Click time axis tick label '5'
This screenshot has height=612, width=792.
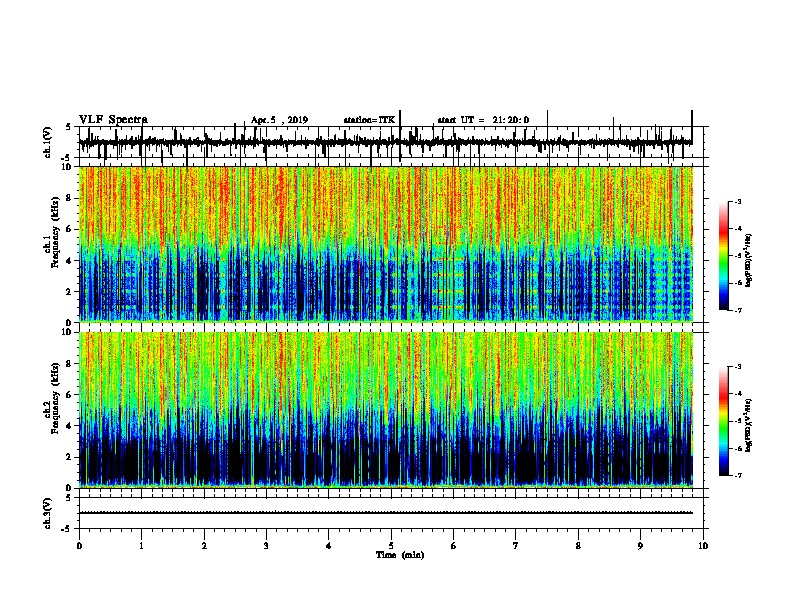pos(391,546)
